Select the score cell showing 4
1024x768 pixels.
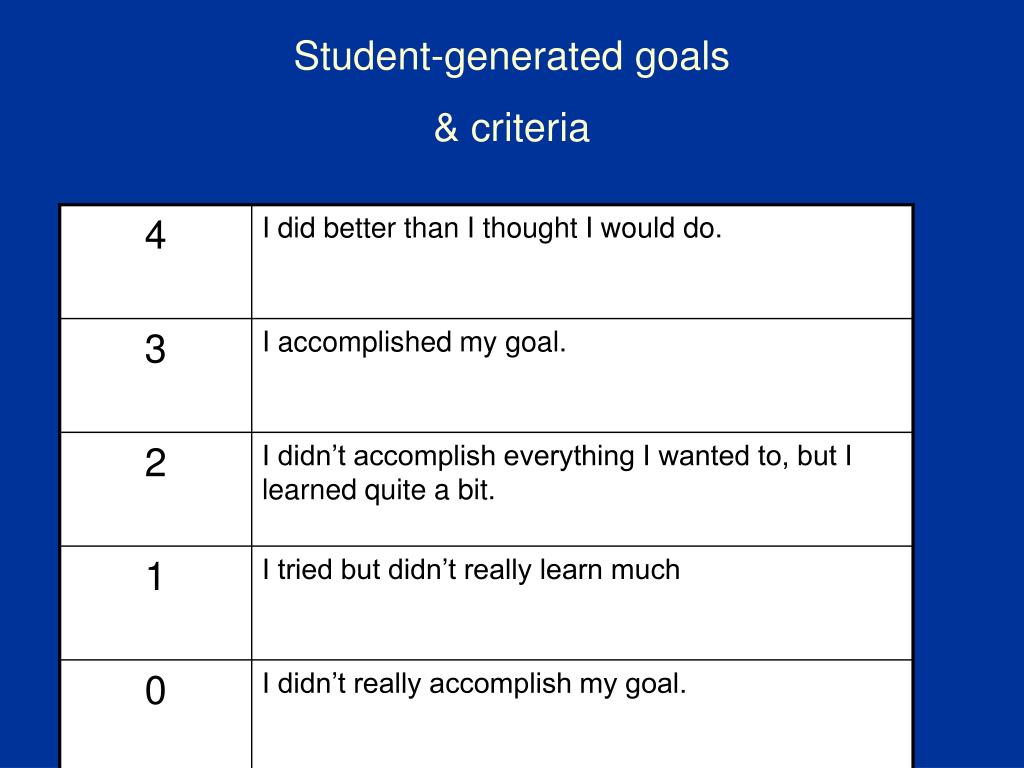tap(155, 262)
